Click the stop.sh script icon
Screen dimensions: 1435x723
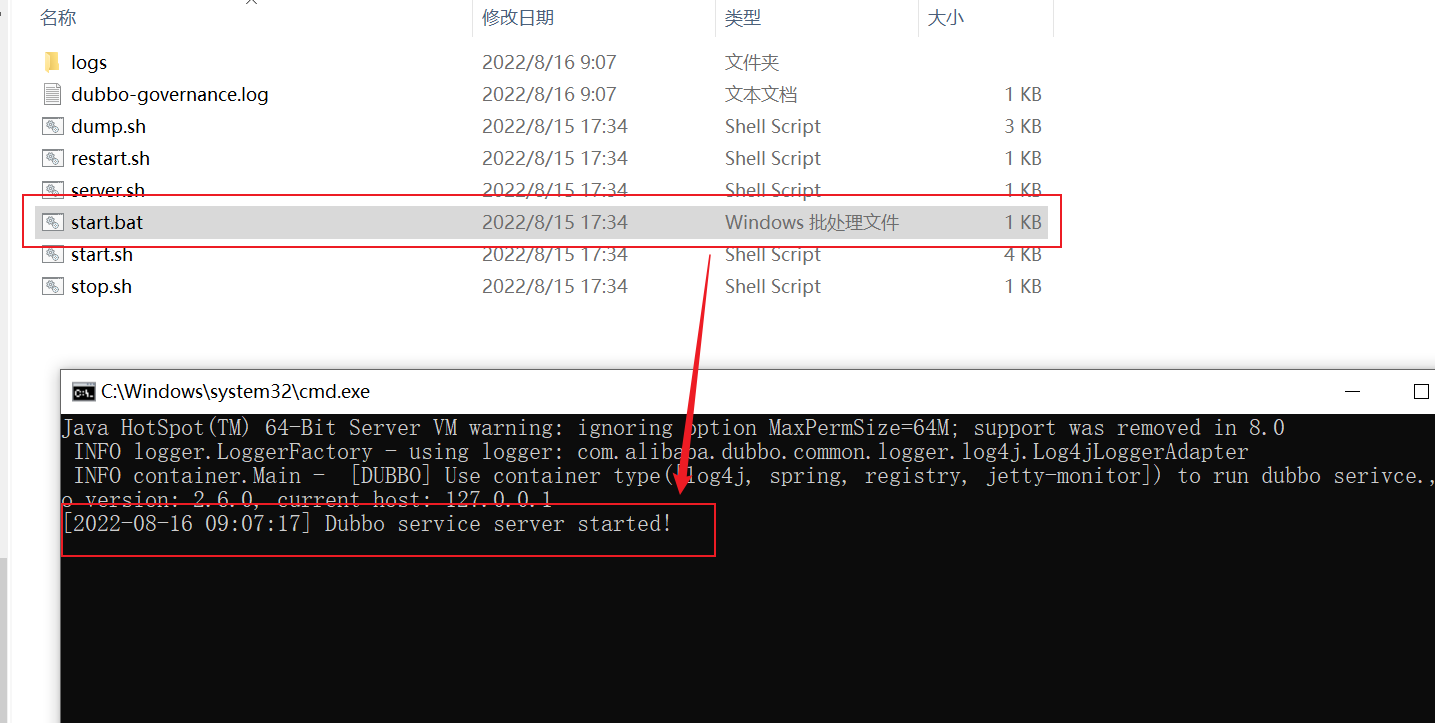[x=53, y=286]
